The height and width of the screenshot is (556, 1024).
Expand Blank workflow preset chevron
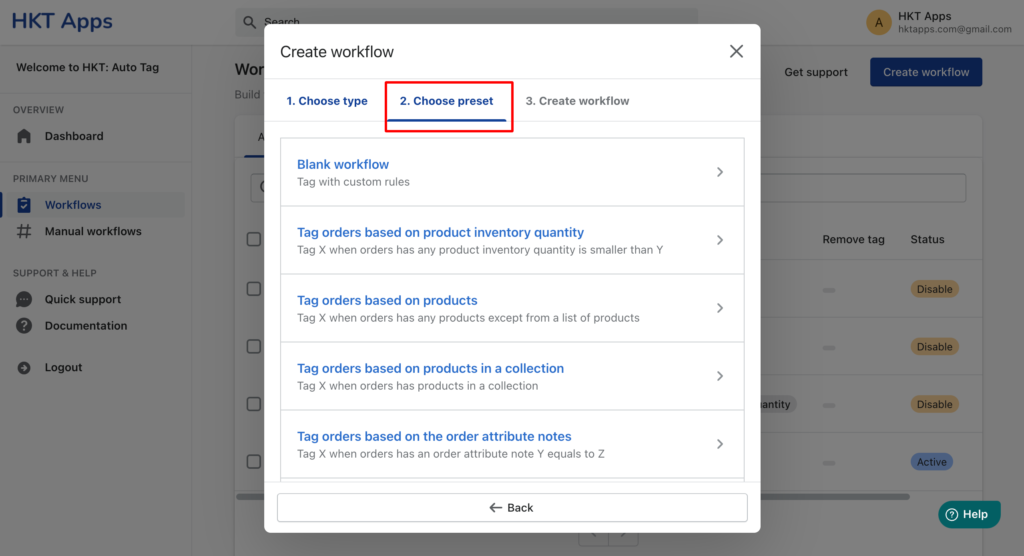click(x=720, y=172)
